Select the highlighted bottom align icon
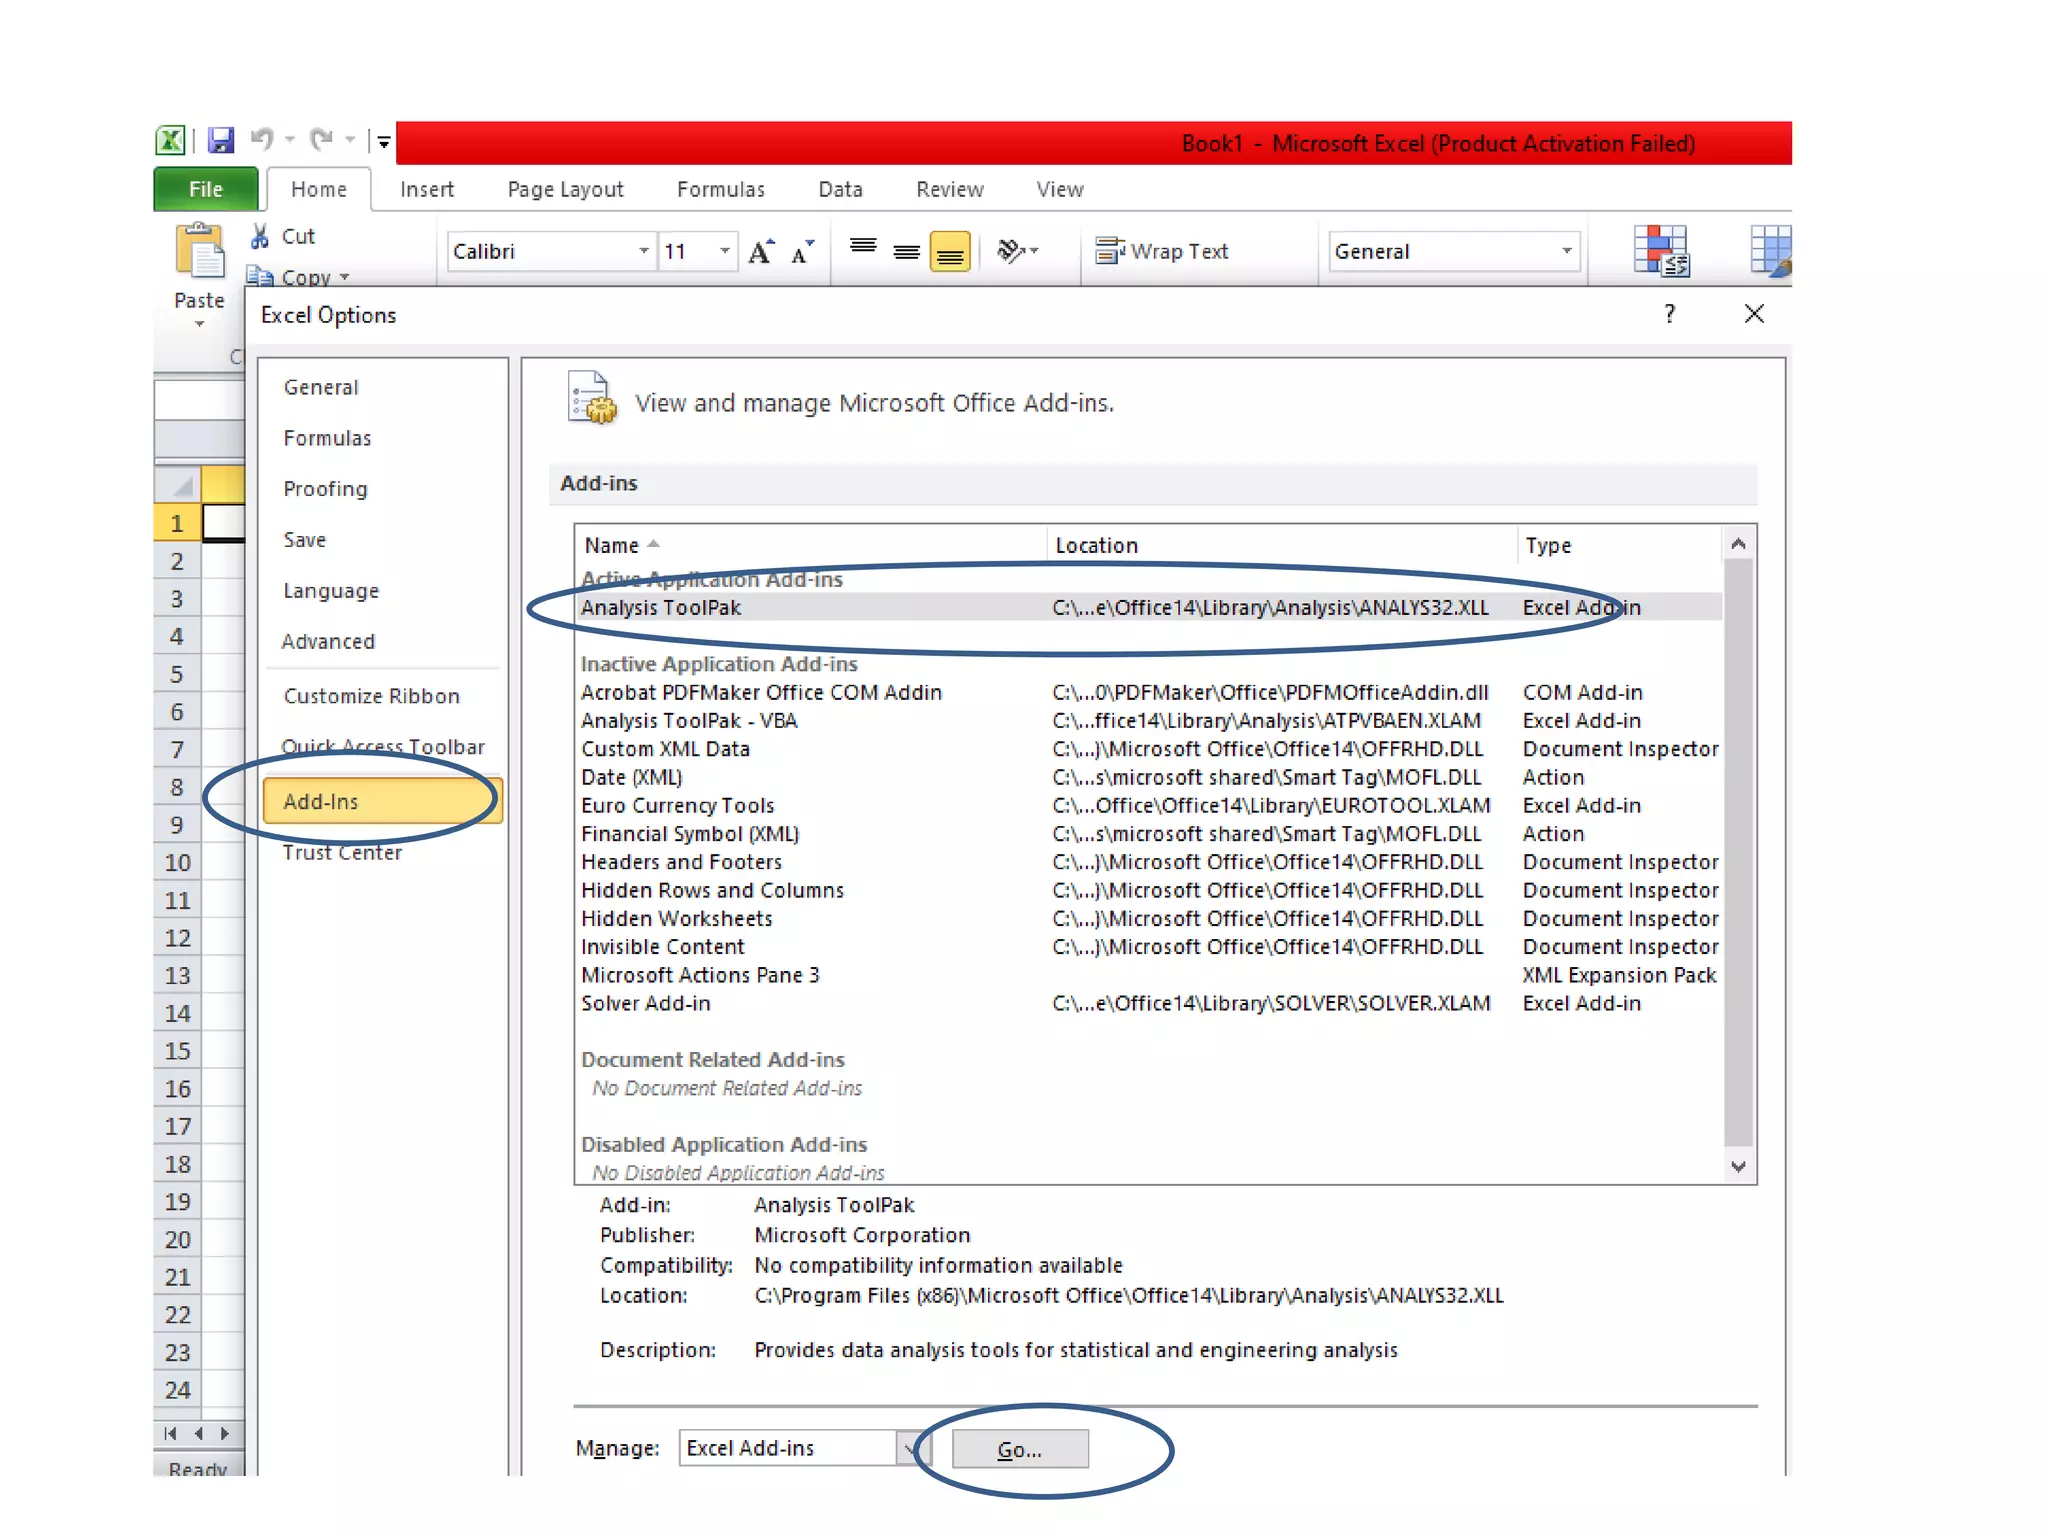The height and width of the screenshot is (1536, 2048). coord(950,252)
